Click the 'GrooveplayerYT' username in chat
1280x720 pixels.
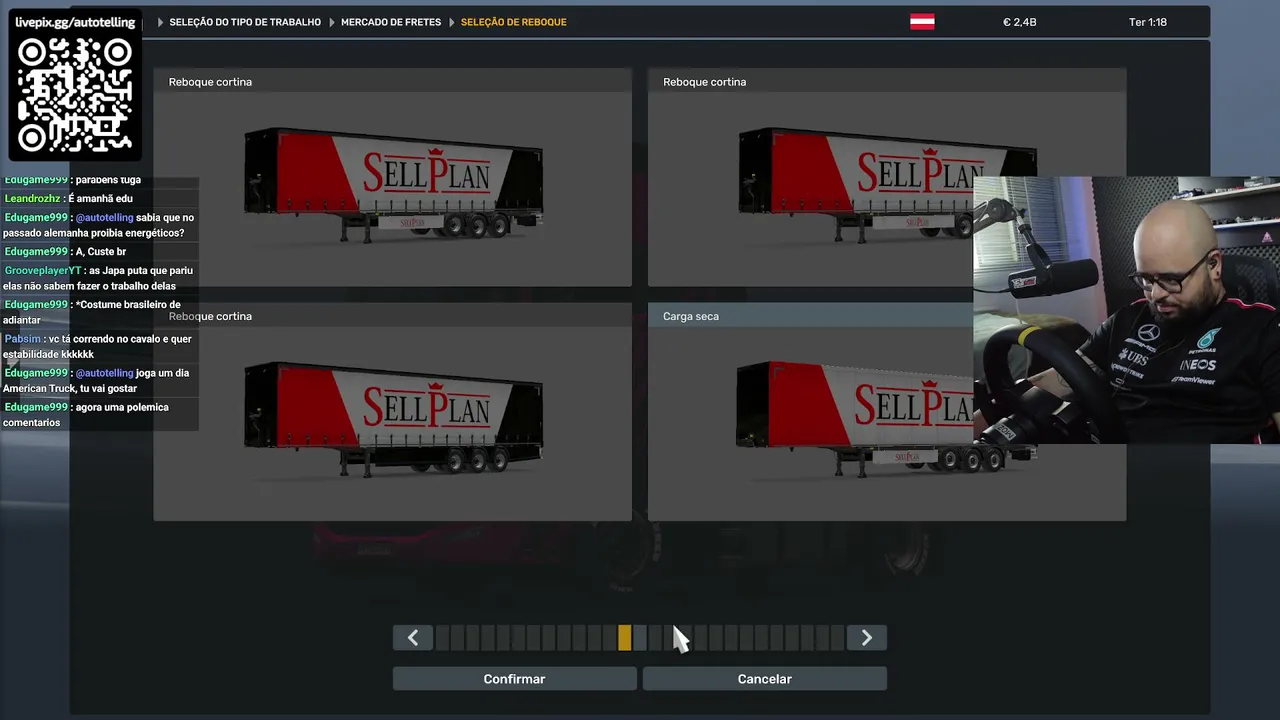pyautogui.click(x=43, y=271)
